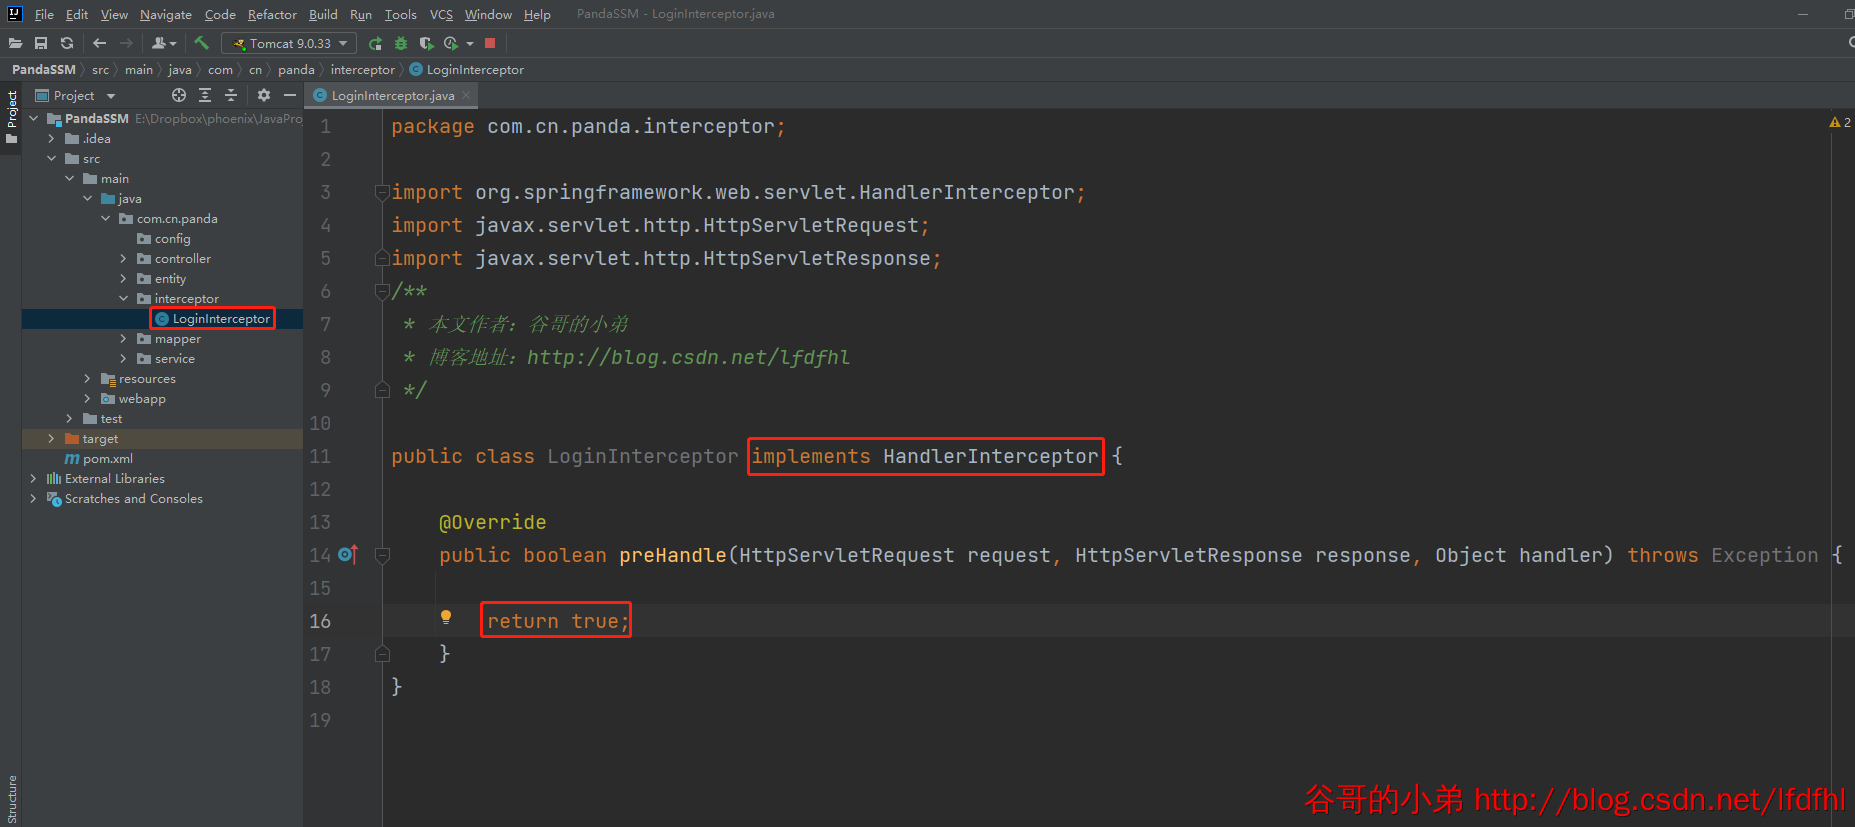The height and width of the screenshot is (827, 1855).
Task: Select the test folder in tree
Action: 103,418
